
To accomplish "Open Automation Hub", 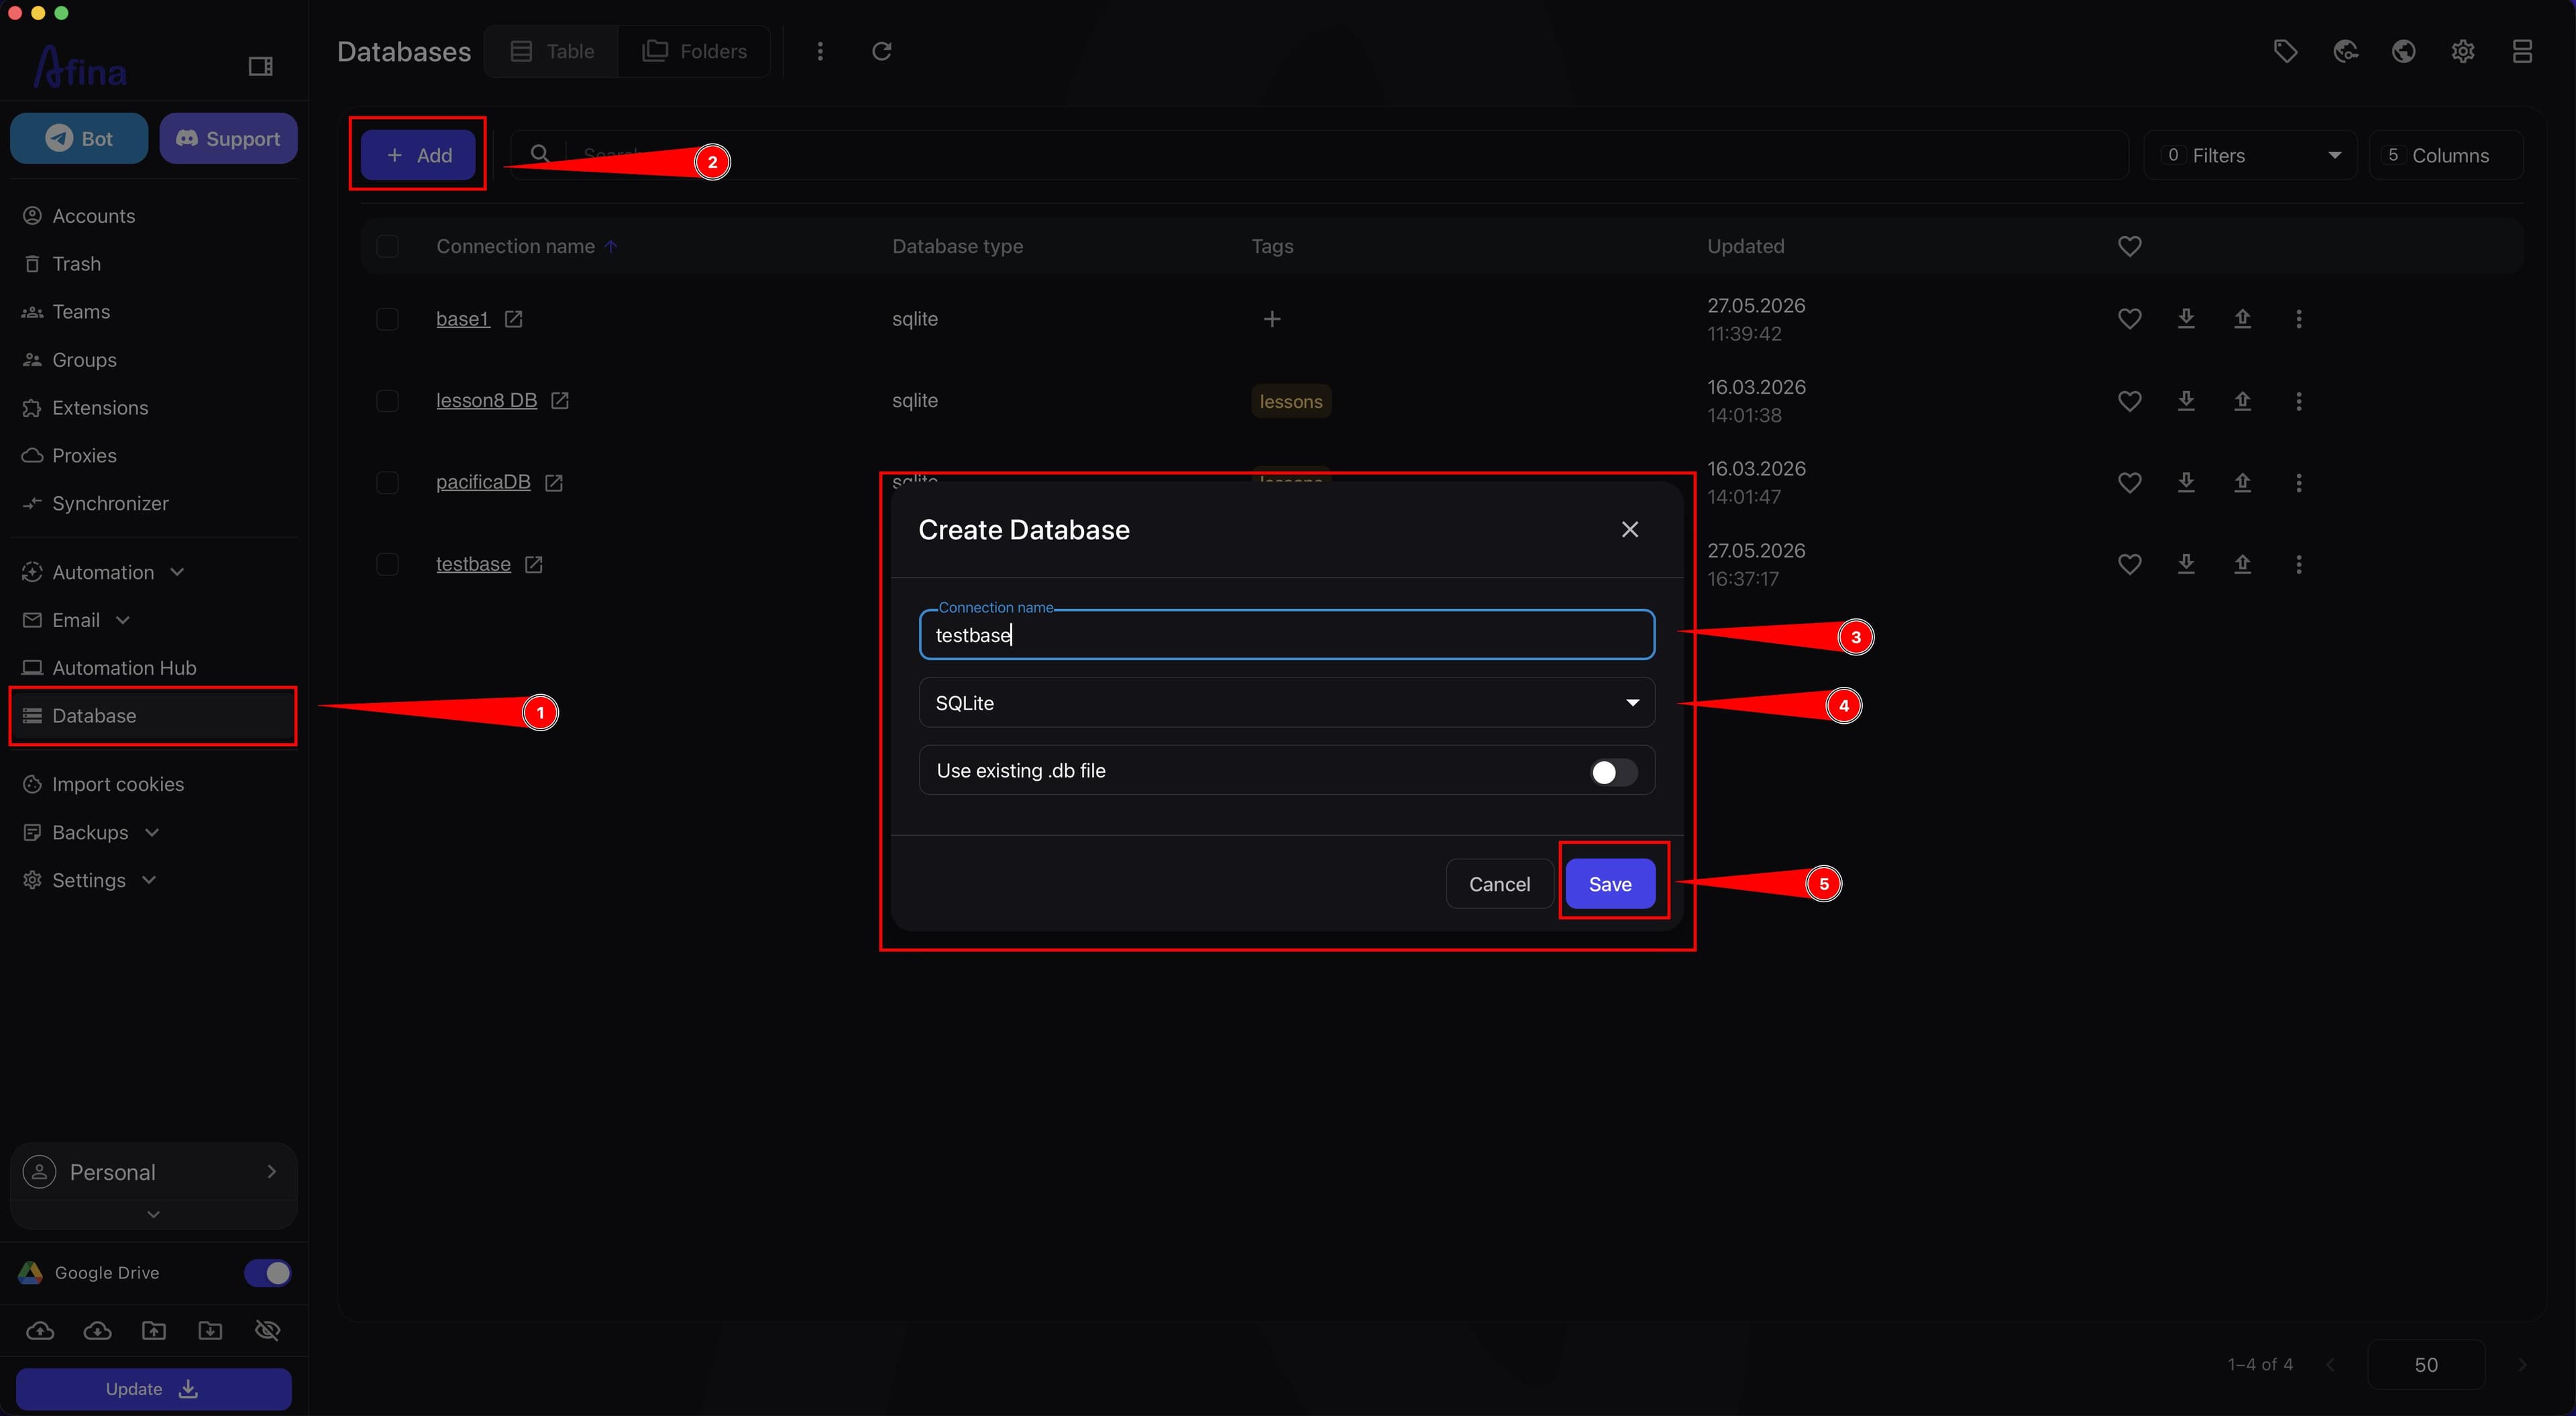I will pos(124,668).
